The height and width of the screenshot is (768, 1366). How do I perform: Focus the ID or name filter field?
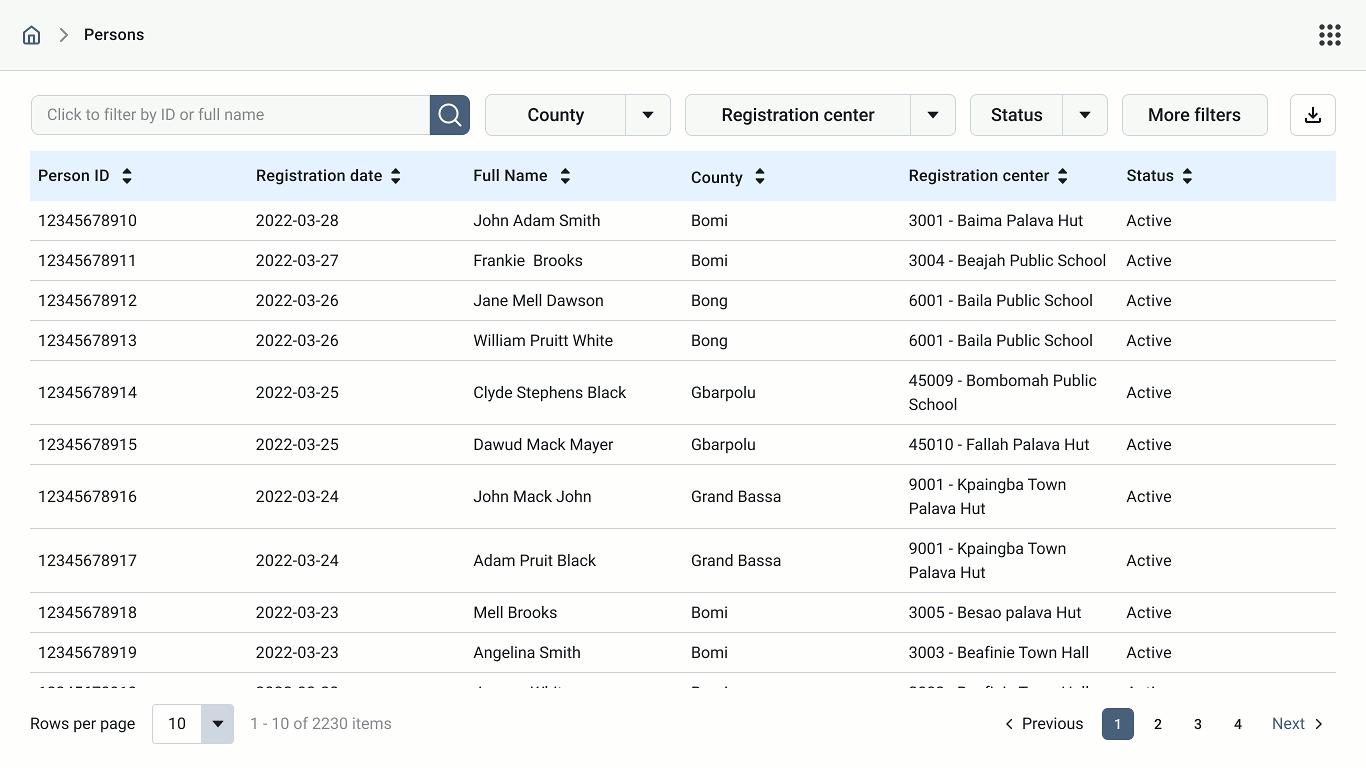tap(230, 115)
